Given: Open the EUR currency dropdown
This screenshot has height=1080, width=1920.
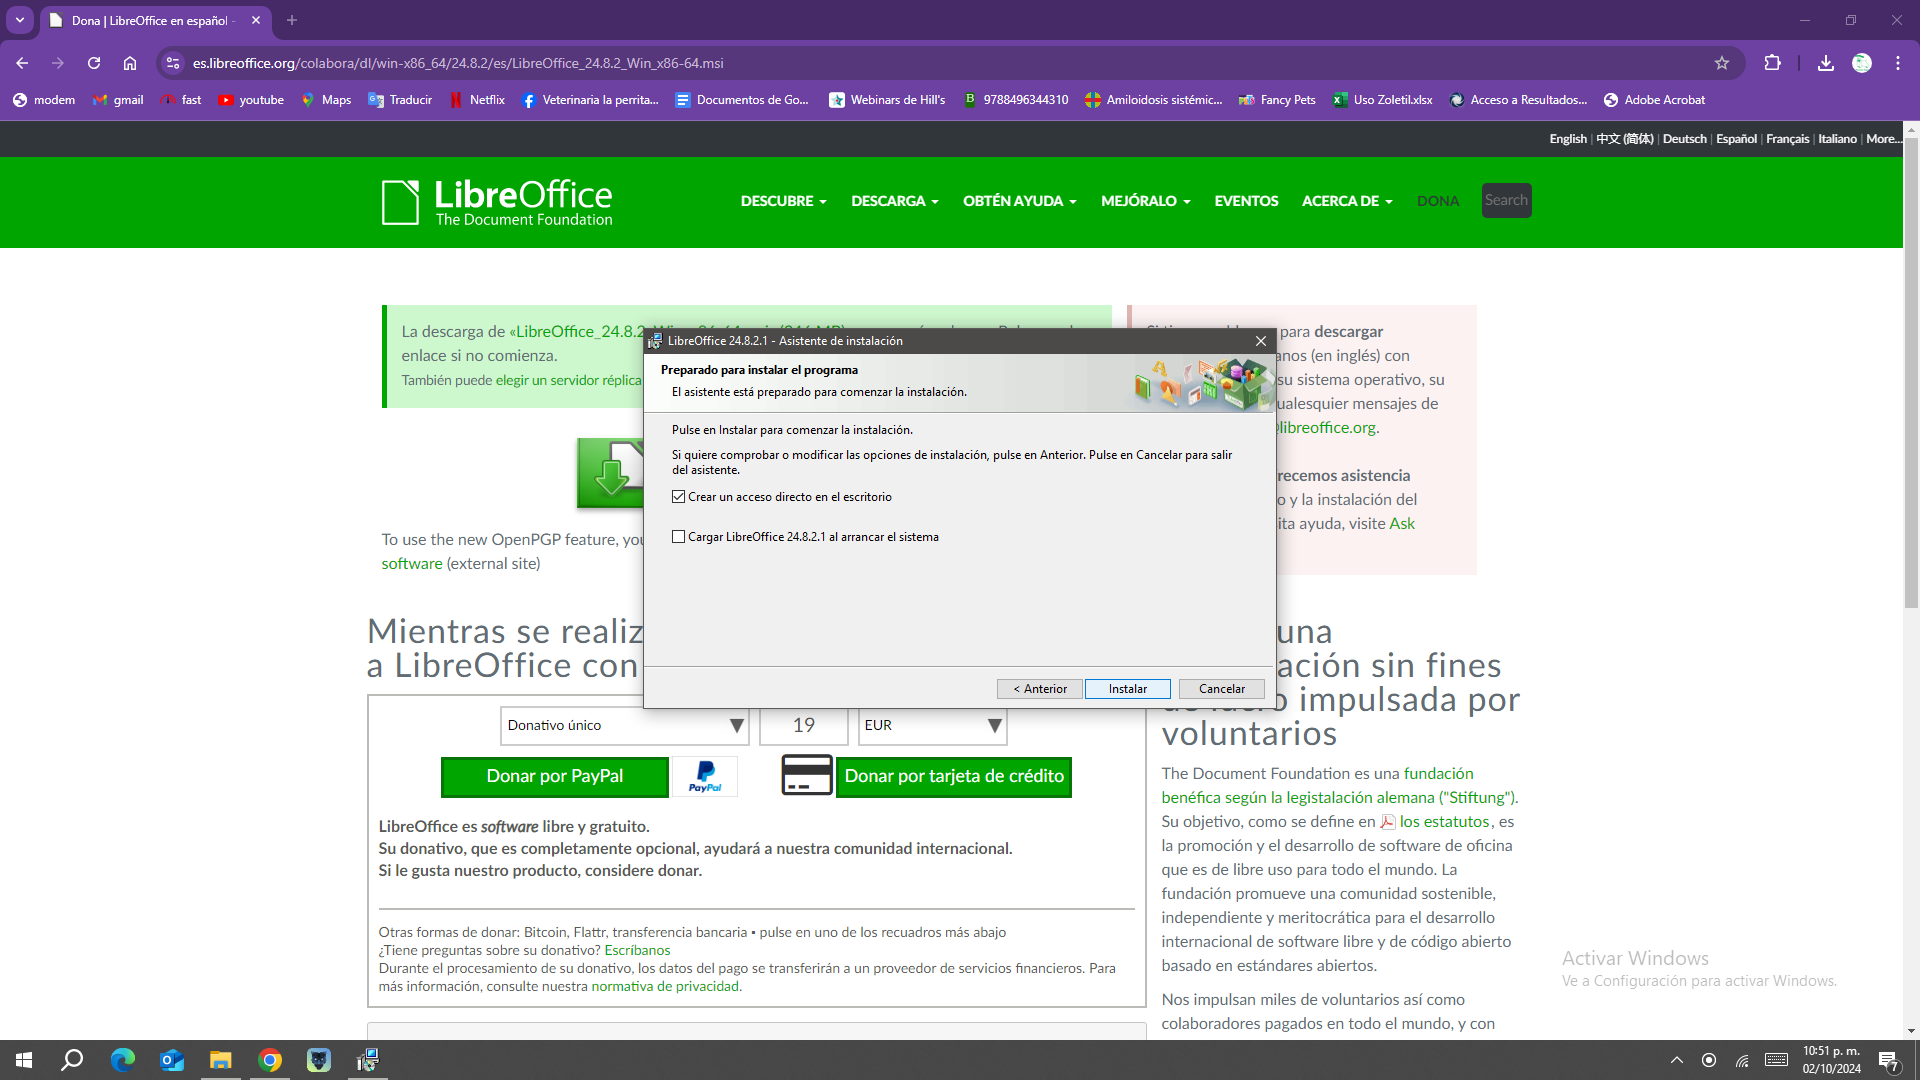Looking at the screenshot, I should point(932,726).
